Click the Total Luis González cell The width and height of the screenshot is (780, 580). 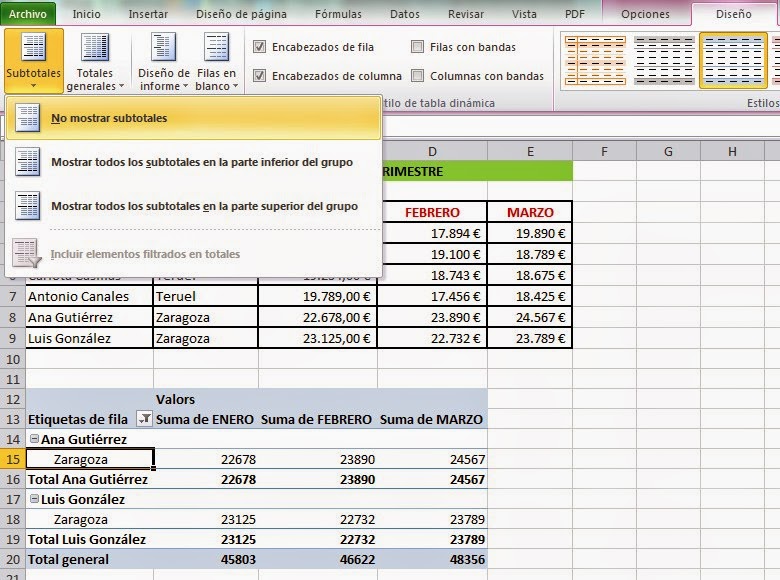[x=90, y=539]
